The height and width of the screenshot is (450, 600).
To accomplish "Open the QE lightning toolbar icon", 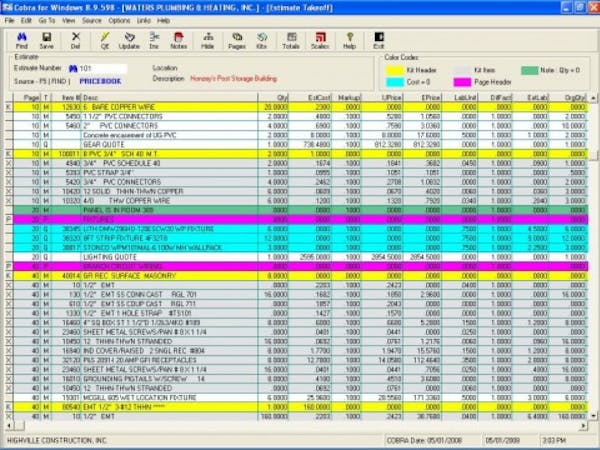I will click(x=105, y=40).
